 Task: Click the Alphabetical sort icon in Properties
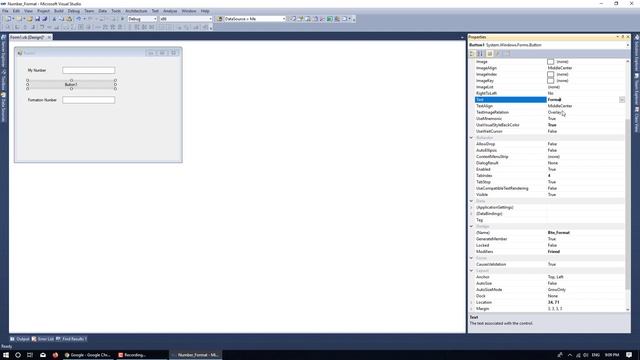[480, 53]
